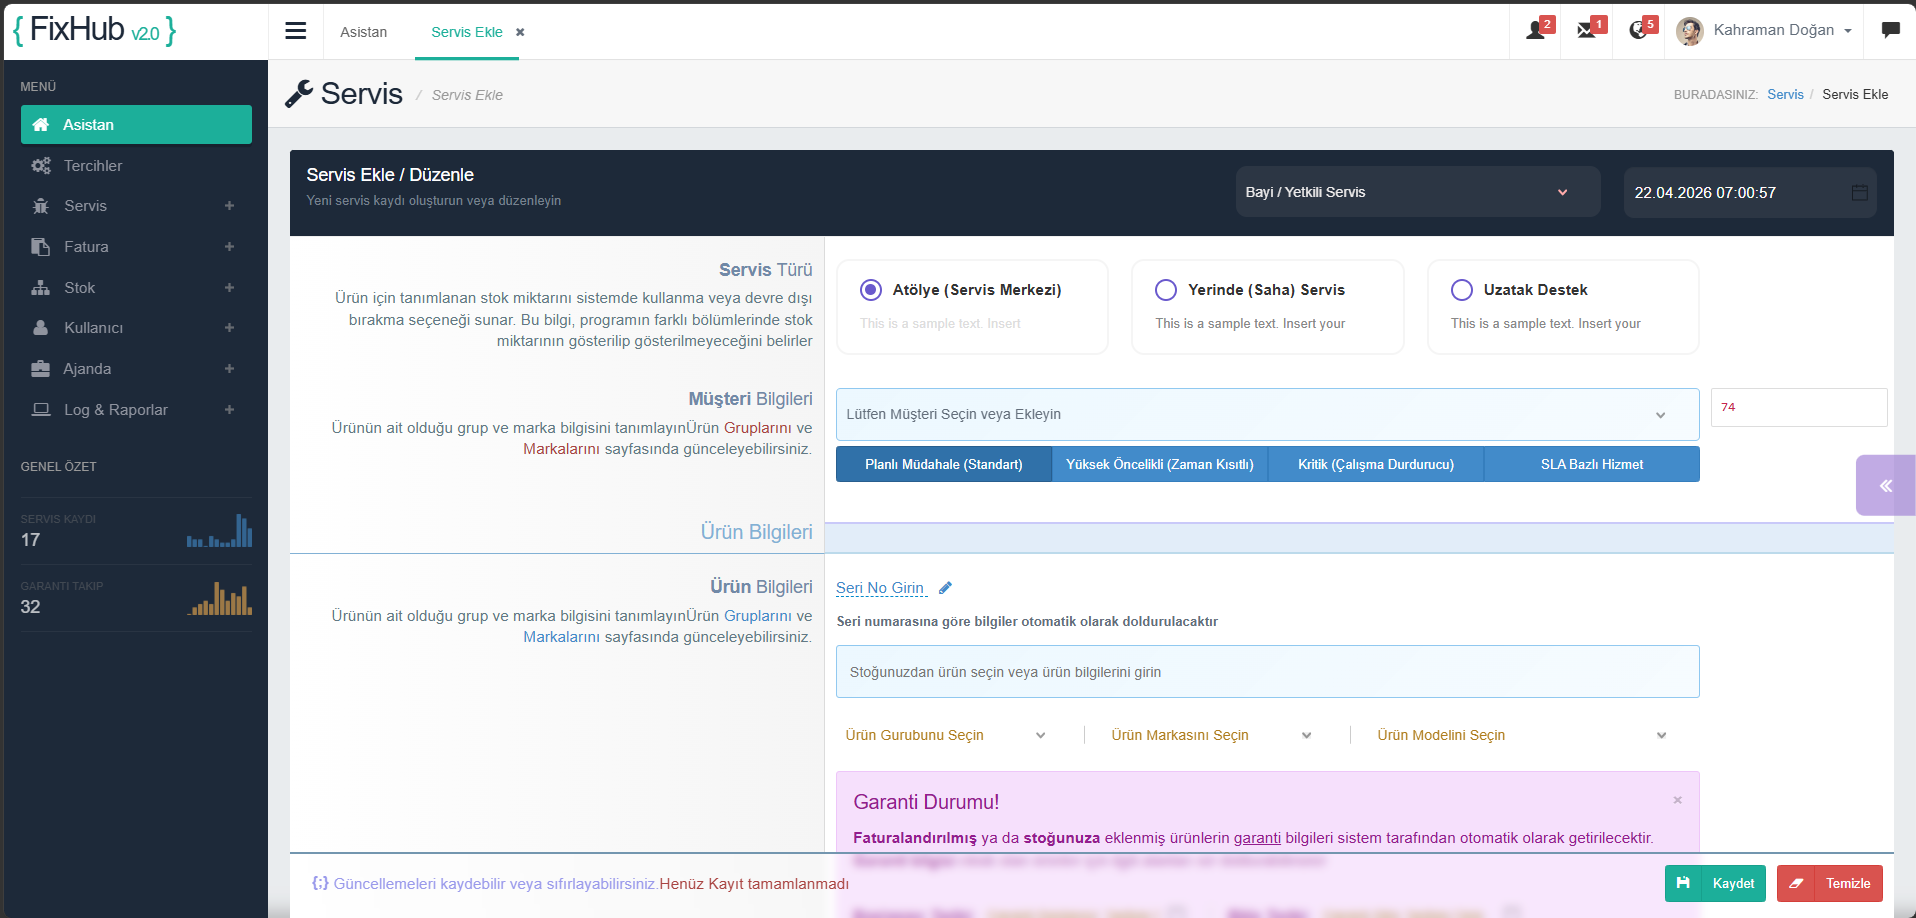Dismiss the Garanti Durumu alert

[1678, 800]
